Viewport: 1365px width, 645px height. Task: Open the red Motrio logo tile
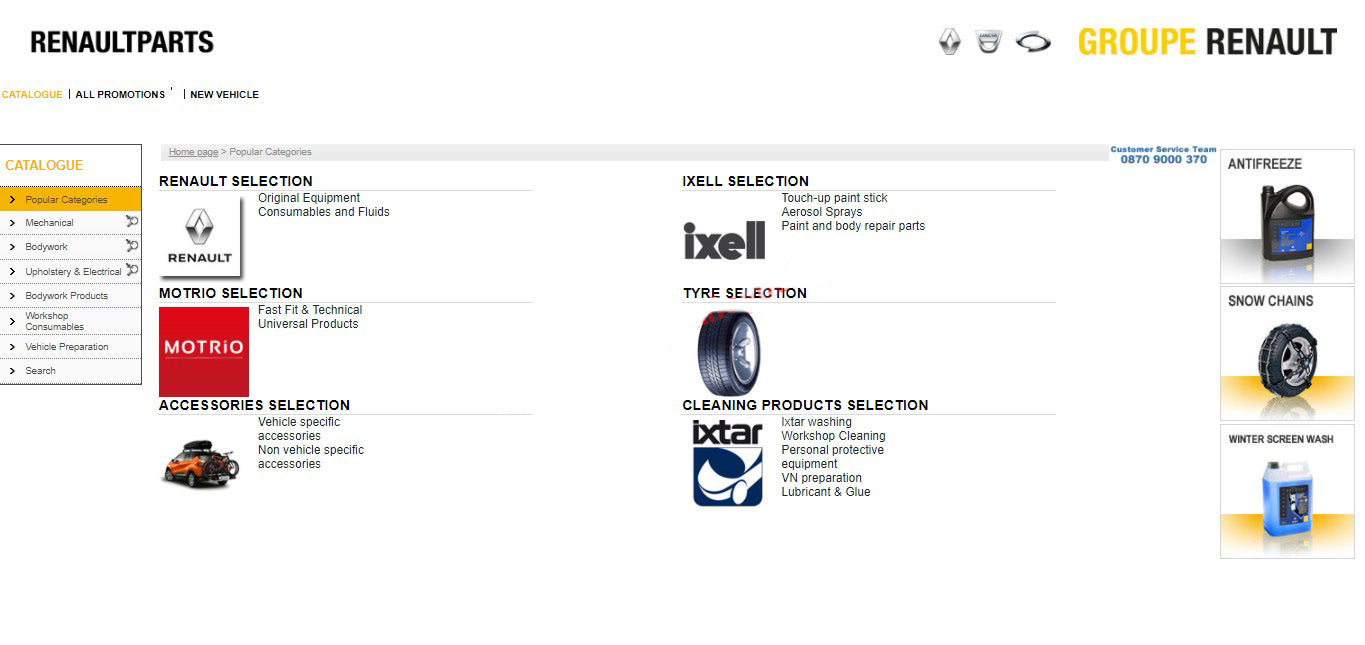(204, 350)
